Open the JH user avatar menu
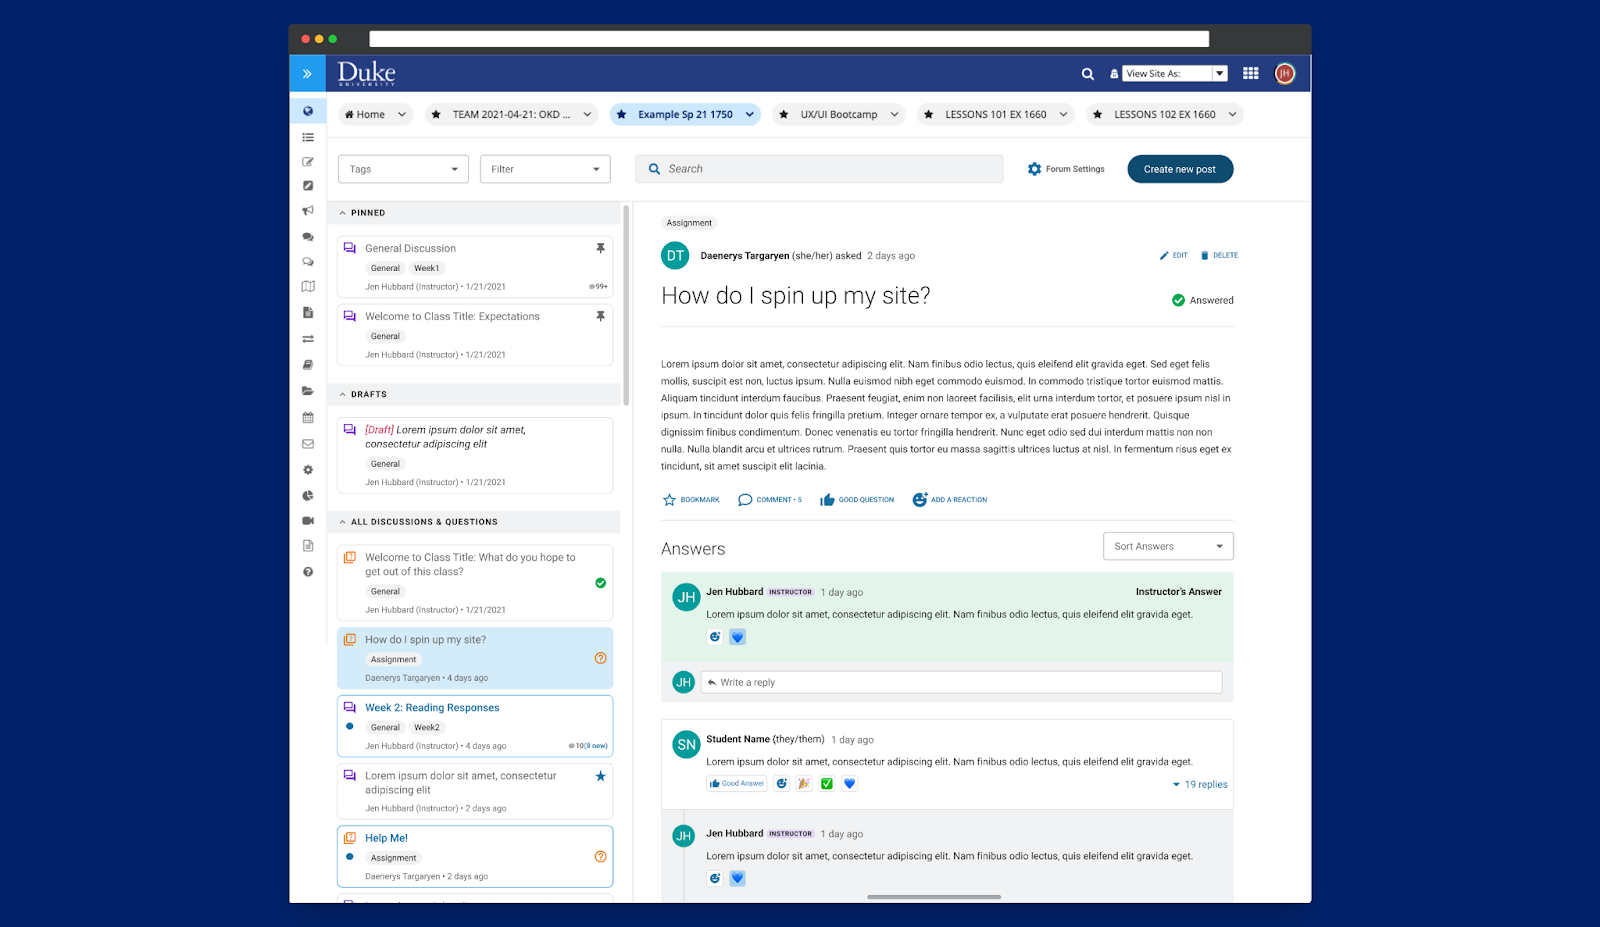Viewport: 1600px width, 927px height. [1285, 73]
